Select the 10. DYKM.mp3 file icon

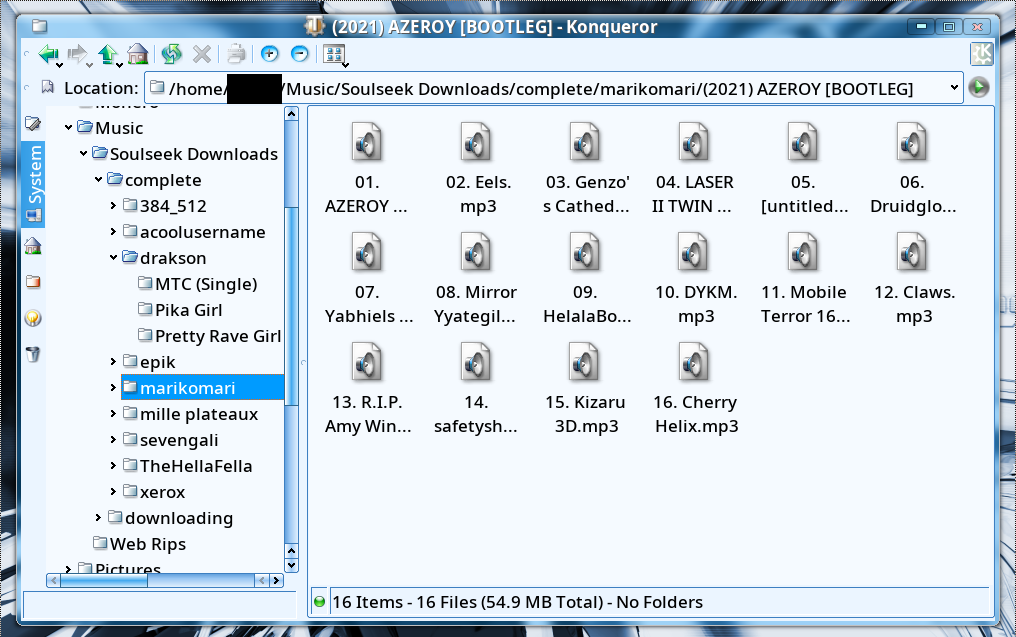[x=693, y=251]
